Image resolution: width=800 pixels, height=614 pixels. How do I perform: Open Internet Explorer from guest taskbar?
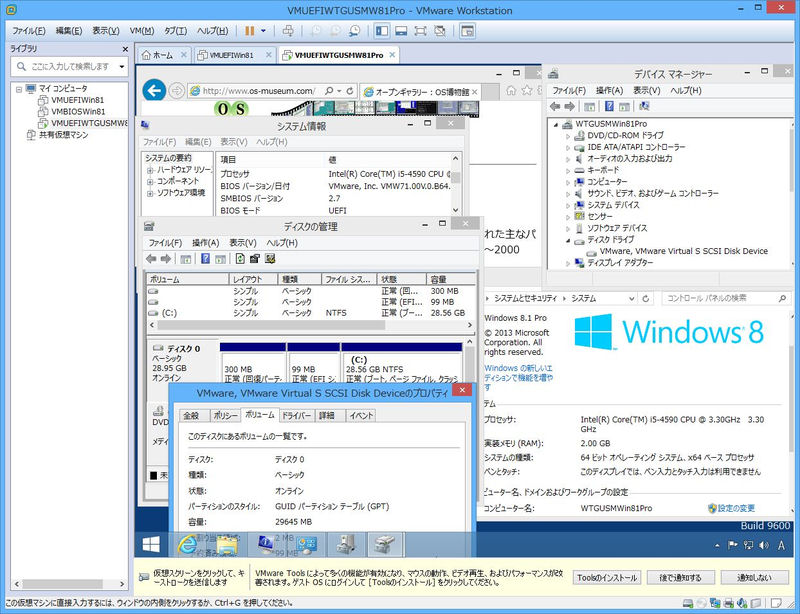[x=187, y=545]
